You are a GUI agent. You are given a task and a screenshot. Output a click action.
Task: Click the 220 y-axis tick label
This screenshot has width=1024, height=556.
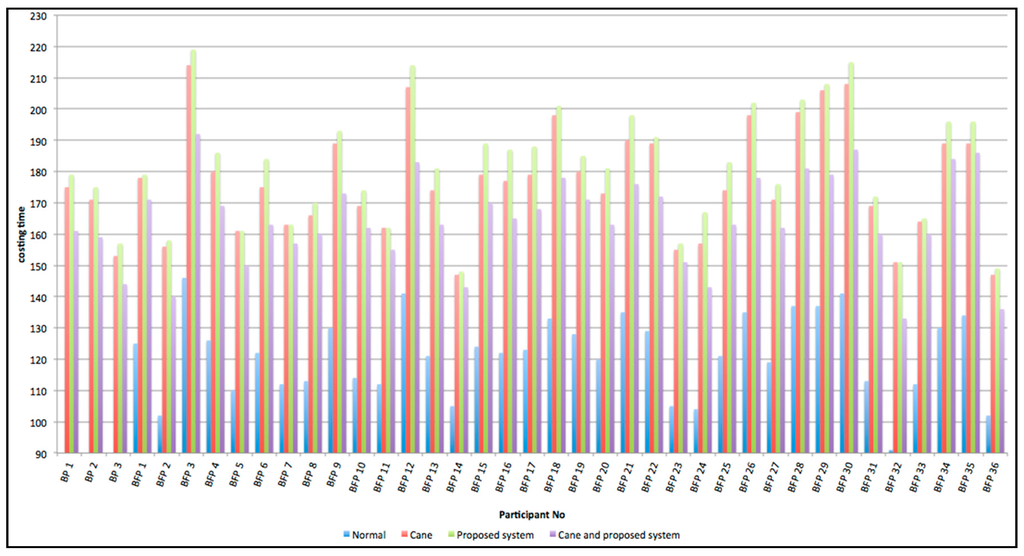[39, 47]
